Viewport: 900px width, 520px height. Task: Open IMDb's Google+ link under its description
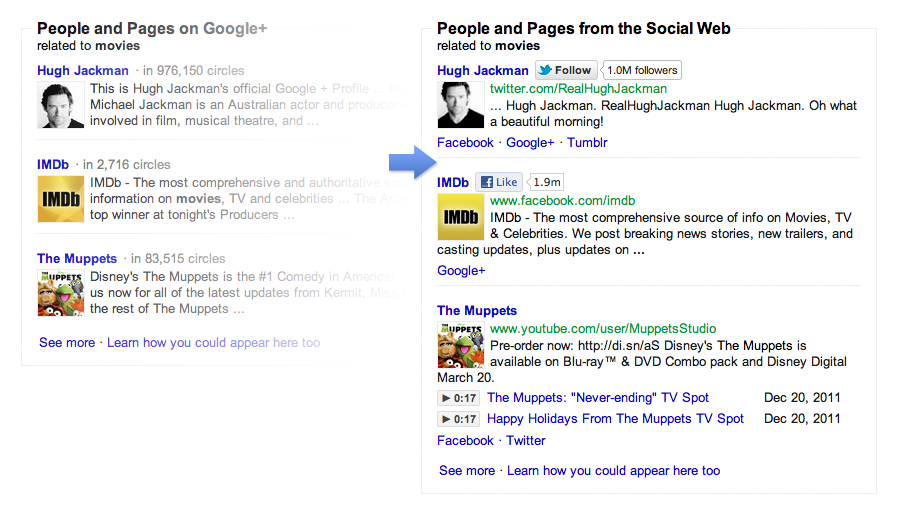click(x=461, y=271)
